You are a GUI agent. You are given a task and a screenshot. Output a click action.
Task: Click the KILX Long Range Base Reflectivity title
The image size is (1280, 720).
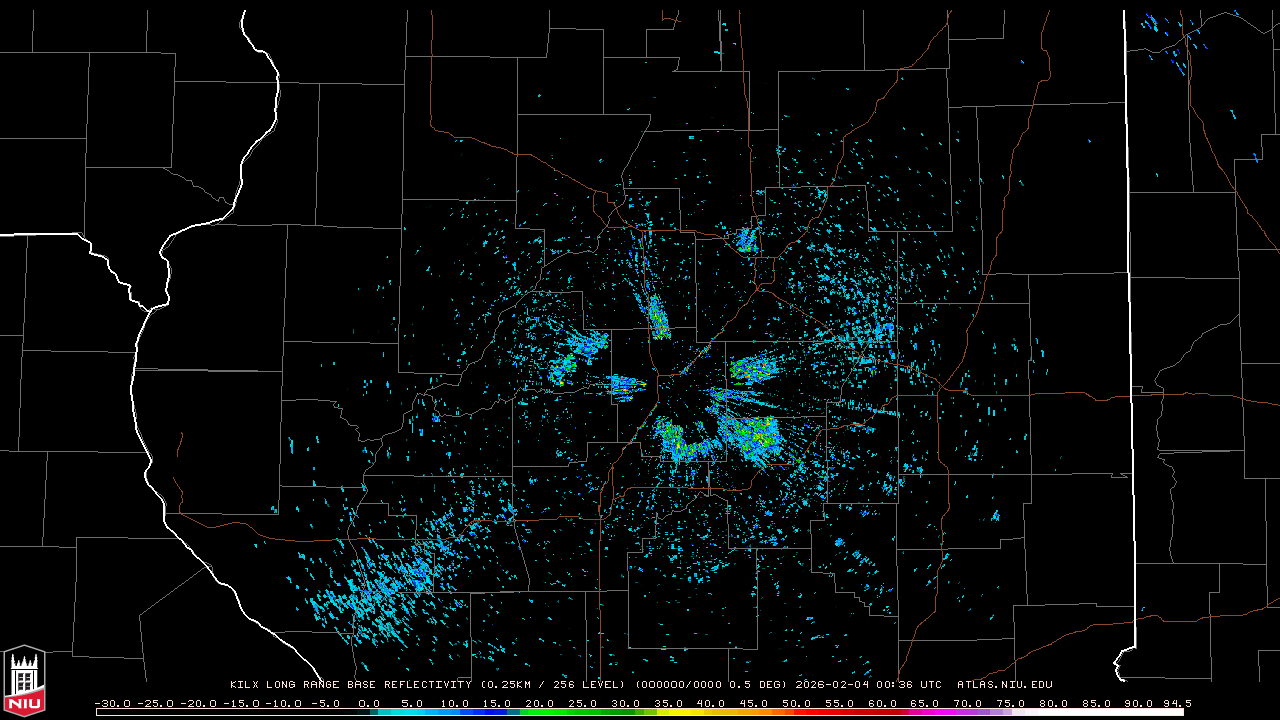[352, 685]
